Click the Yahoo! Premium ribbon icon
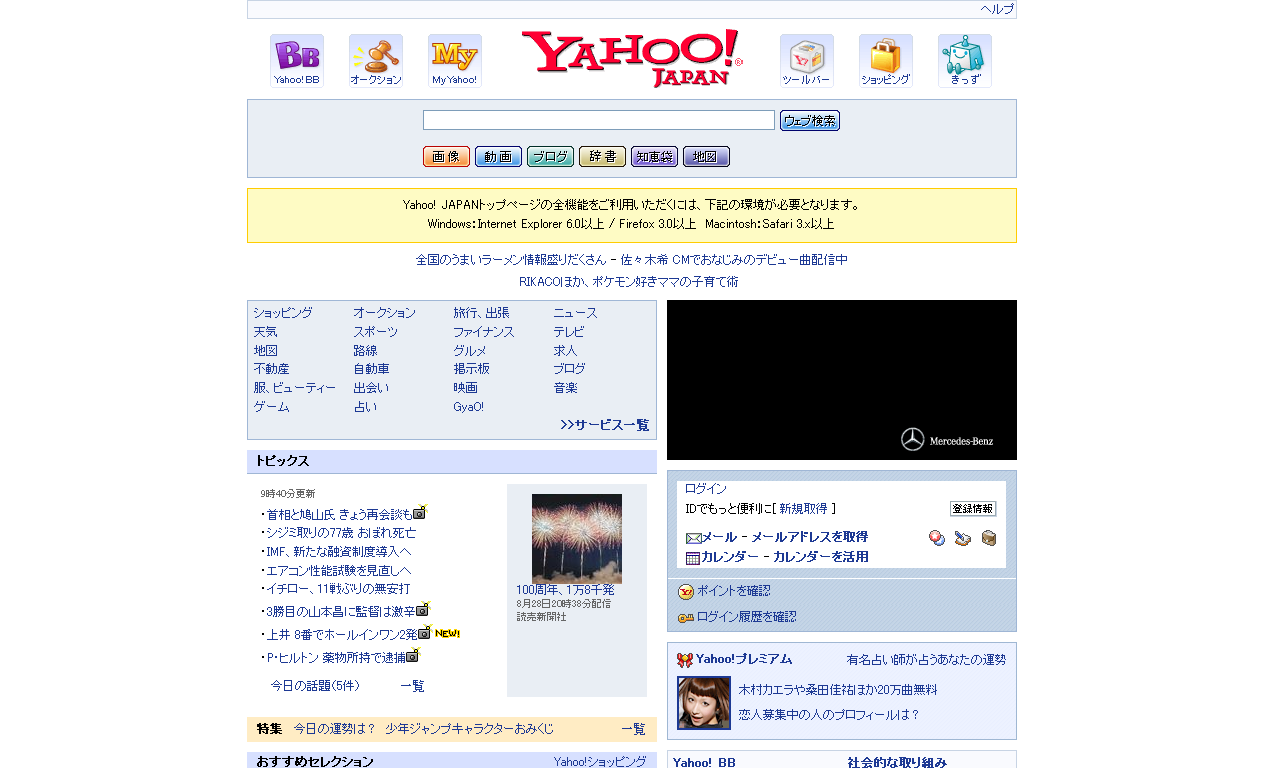The width and height of the screenshot is (1280, 768). pyautogui.click(x=685, y=660)
